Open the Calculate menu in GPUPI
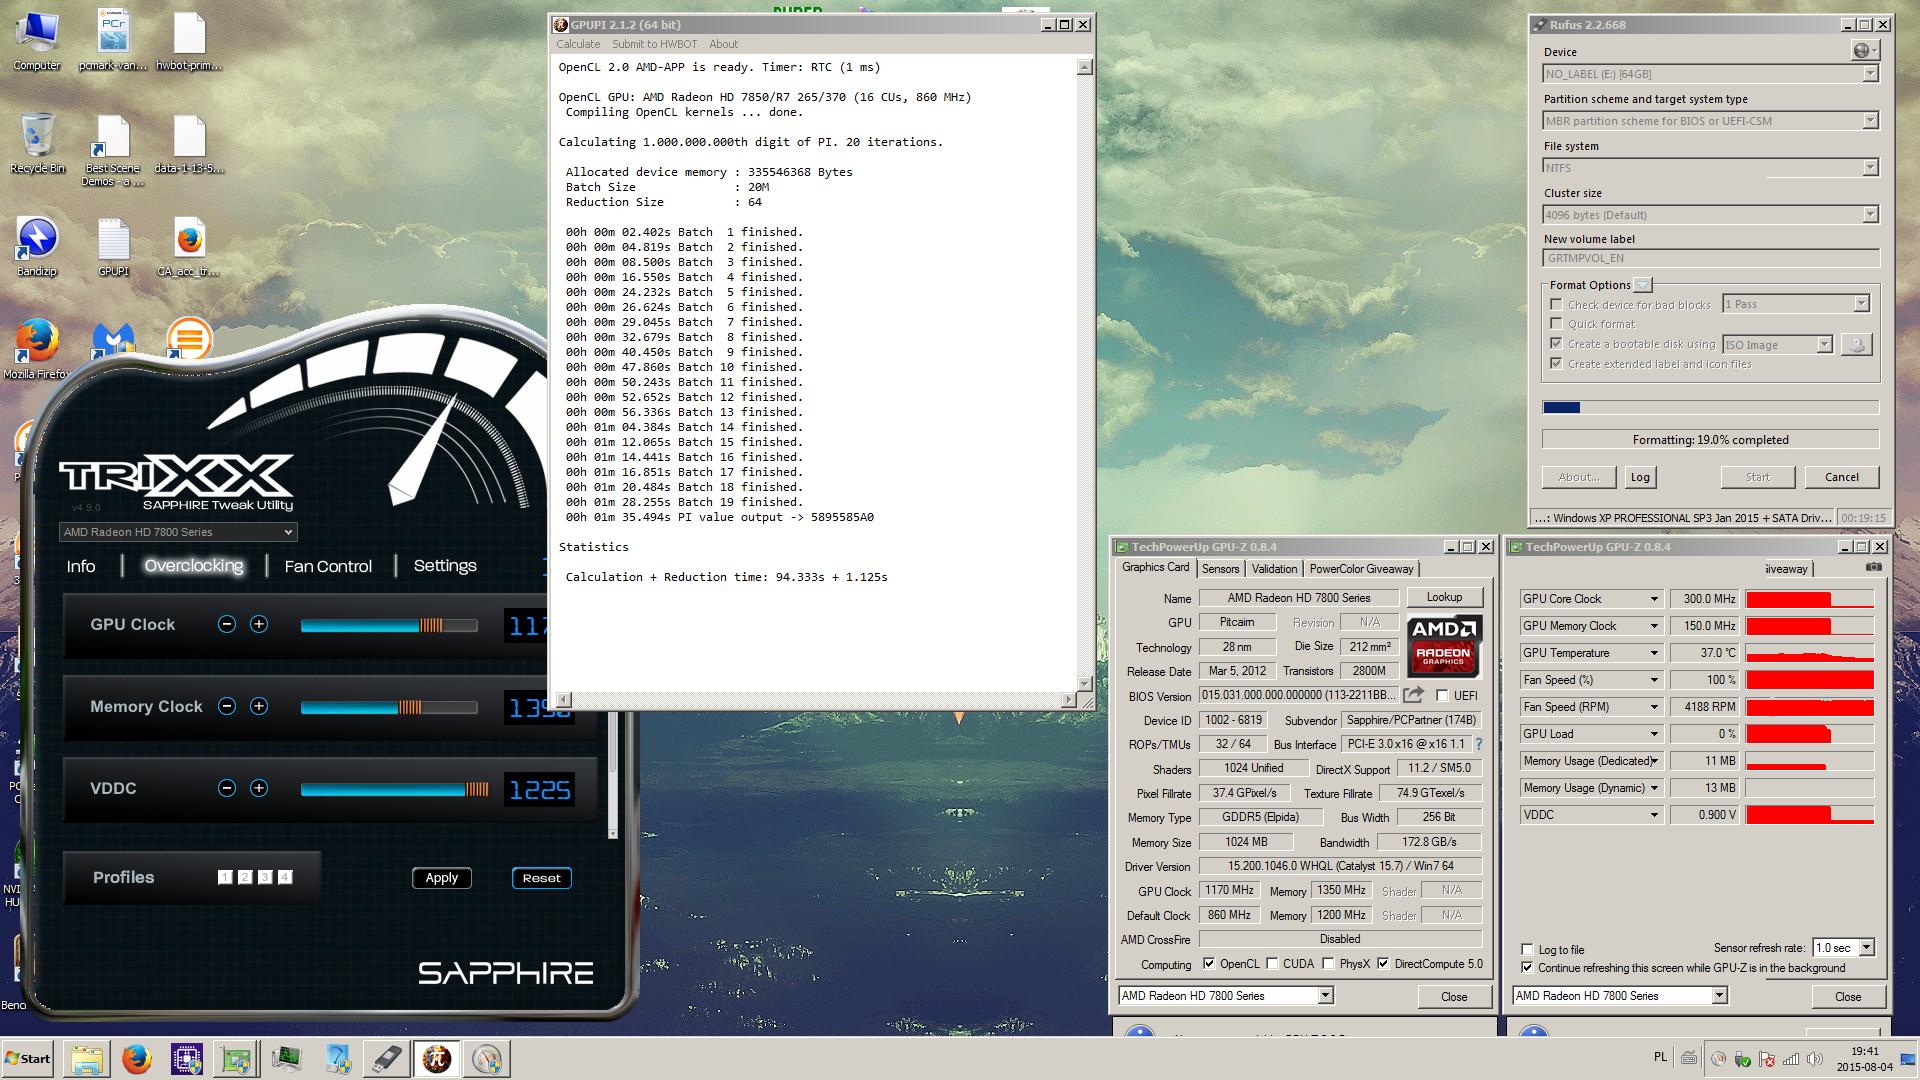Image resolution: width=1920 pixels, height=1080 pixels. (x=578, y=44)
